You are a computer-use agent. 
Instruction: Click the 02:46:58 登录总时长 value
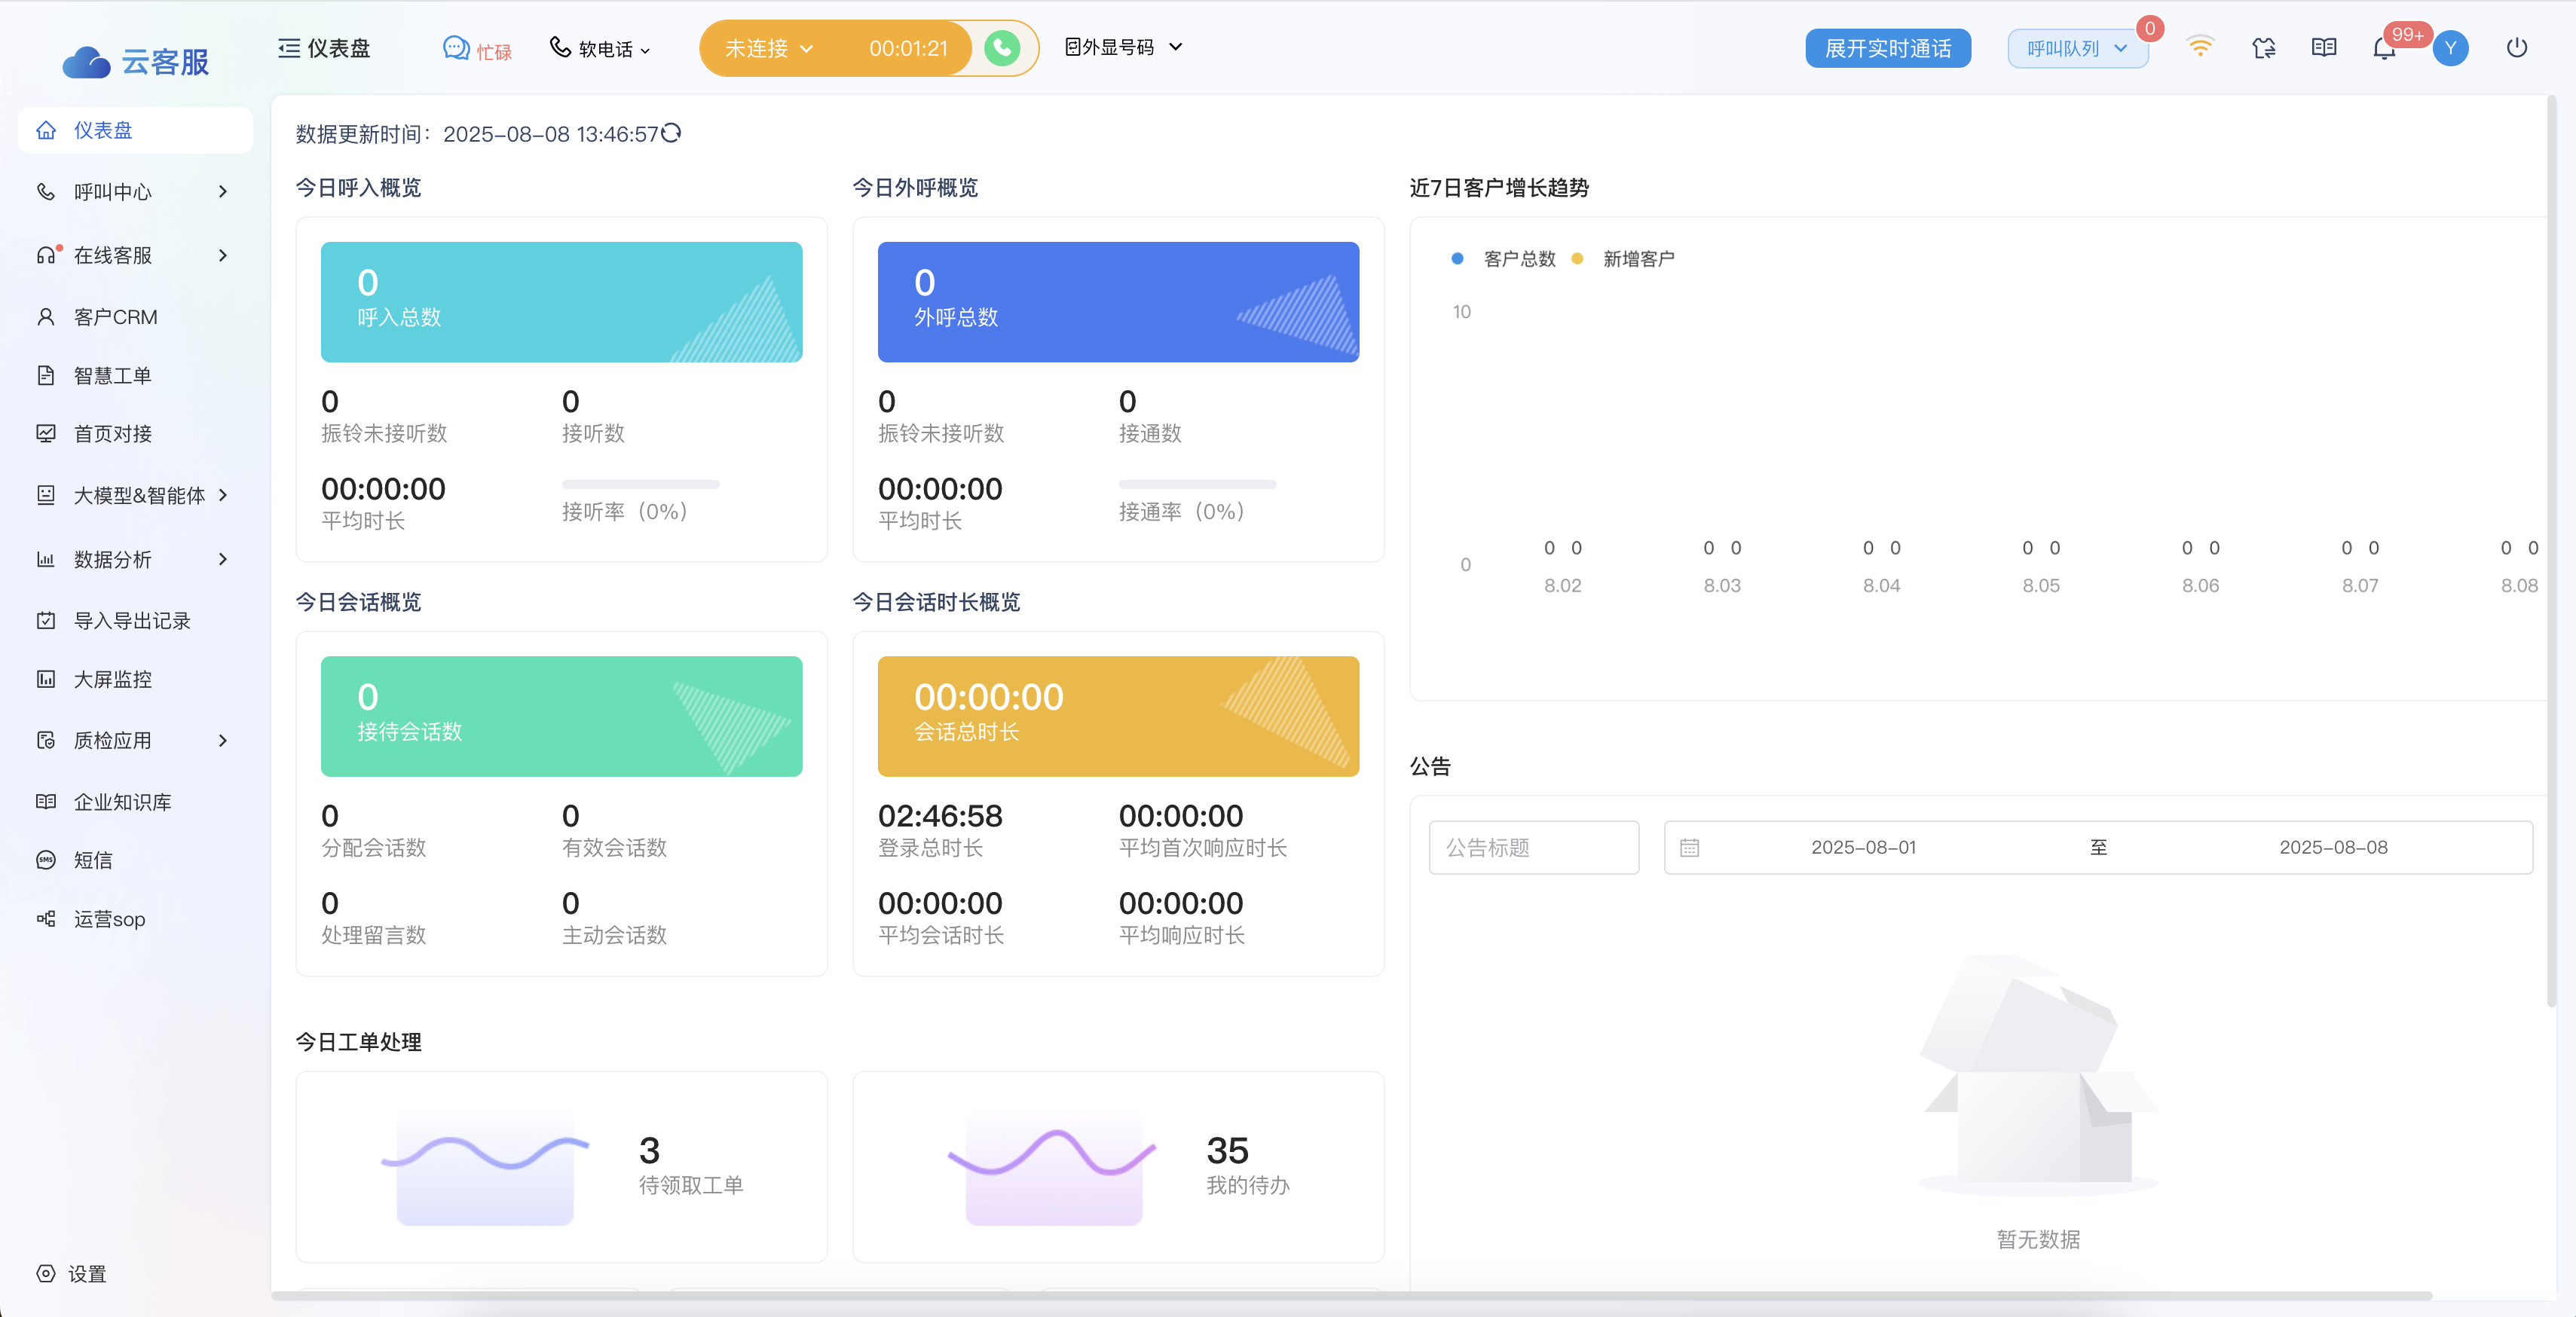940,815
